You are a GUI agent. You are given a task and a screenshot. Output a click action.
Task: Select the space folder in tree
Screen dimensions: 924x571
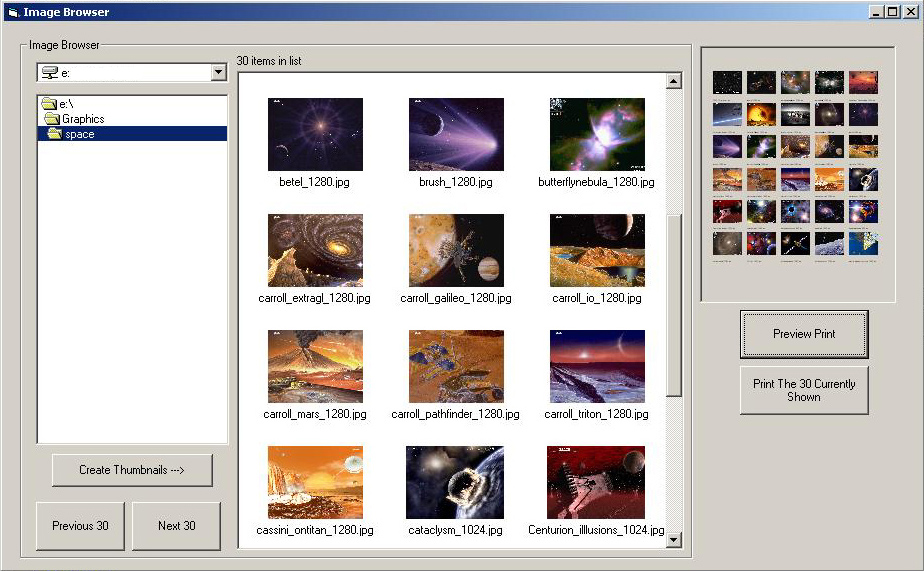79,134
